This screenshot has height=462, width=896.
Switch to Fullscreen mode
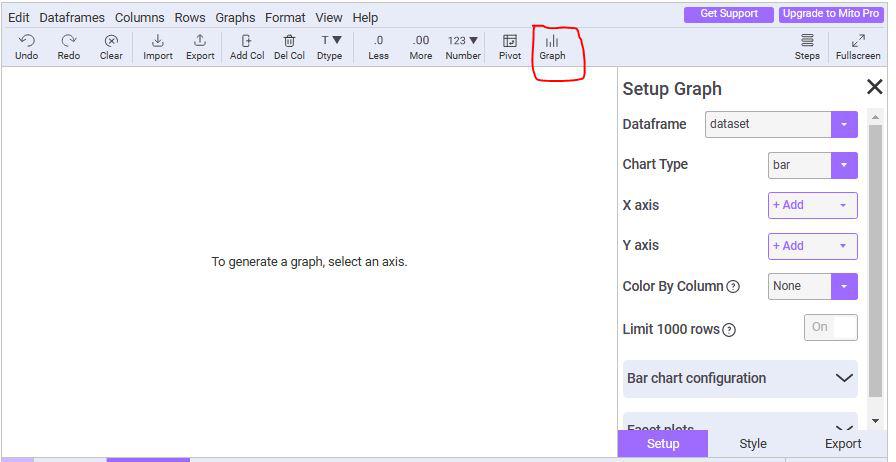pos(858,47)
